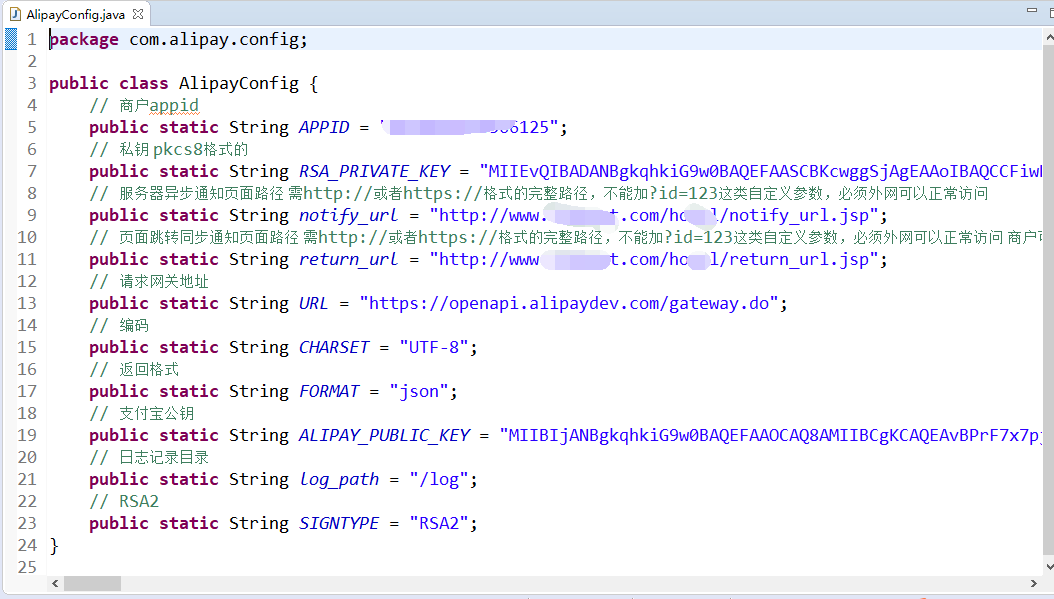The height and width of the screenshot is (599, 1054).
Task: Click the '// 返回格式' comment
Action: (134, 370)
